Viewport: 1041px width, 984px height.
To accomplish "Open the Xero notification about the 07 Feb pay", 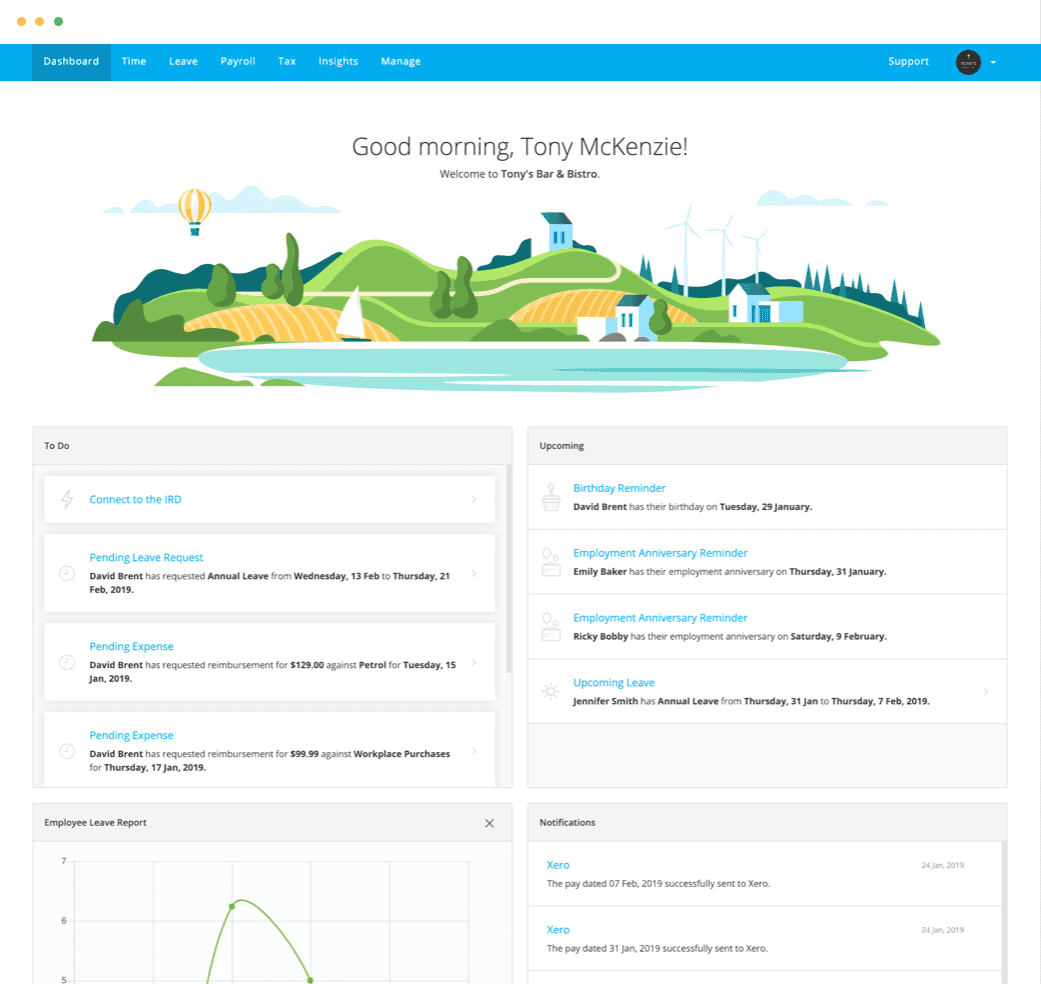I will (x=557, y=865).
